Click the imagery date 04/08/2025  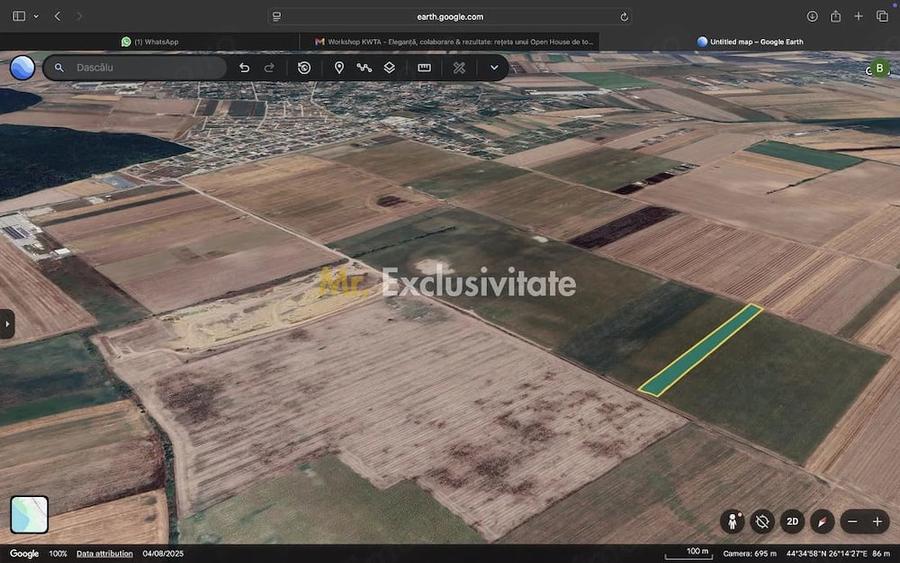163,554
